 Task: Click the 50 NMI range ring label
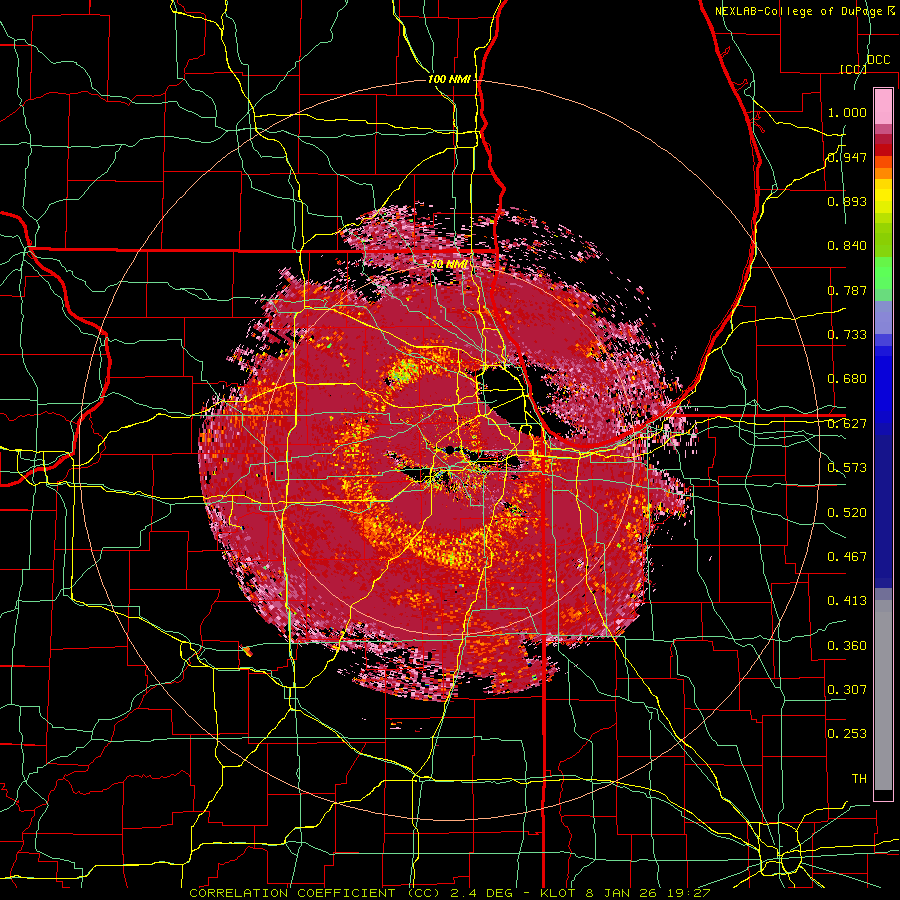tap(450, 264)
